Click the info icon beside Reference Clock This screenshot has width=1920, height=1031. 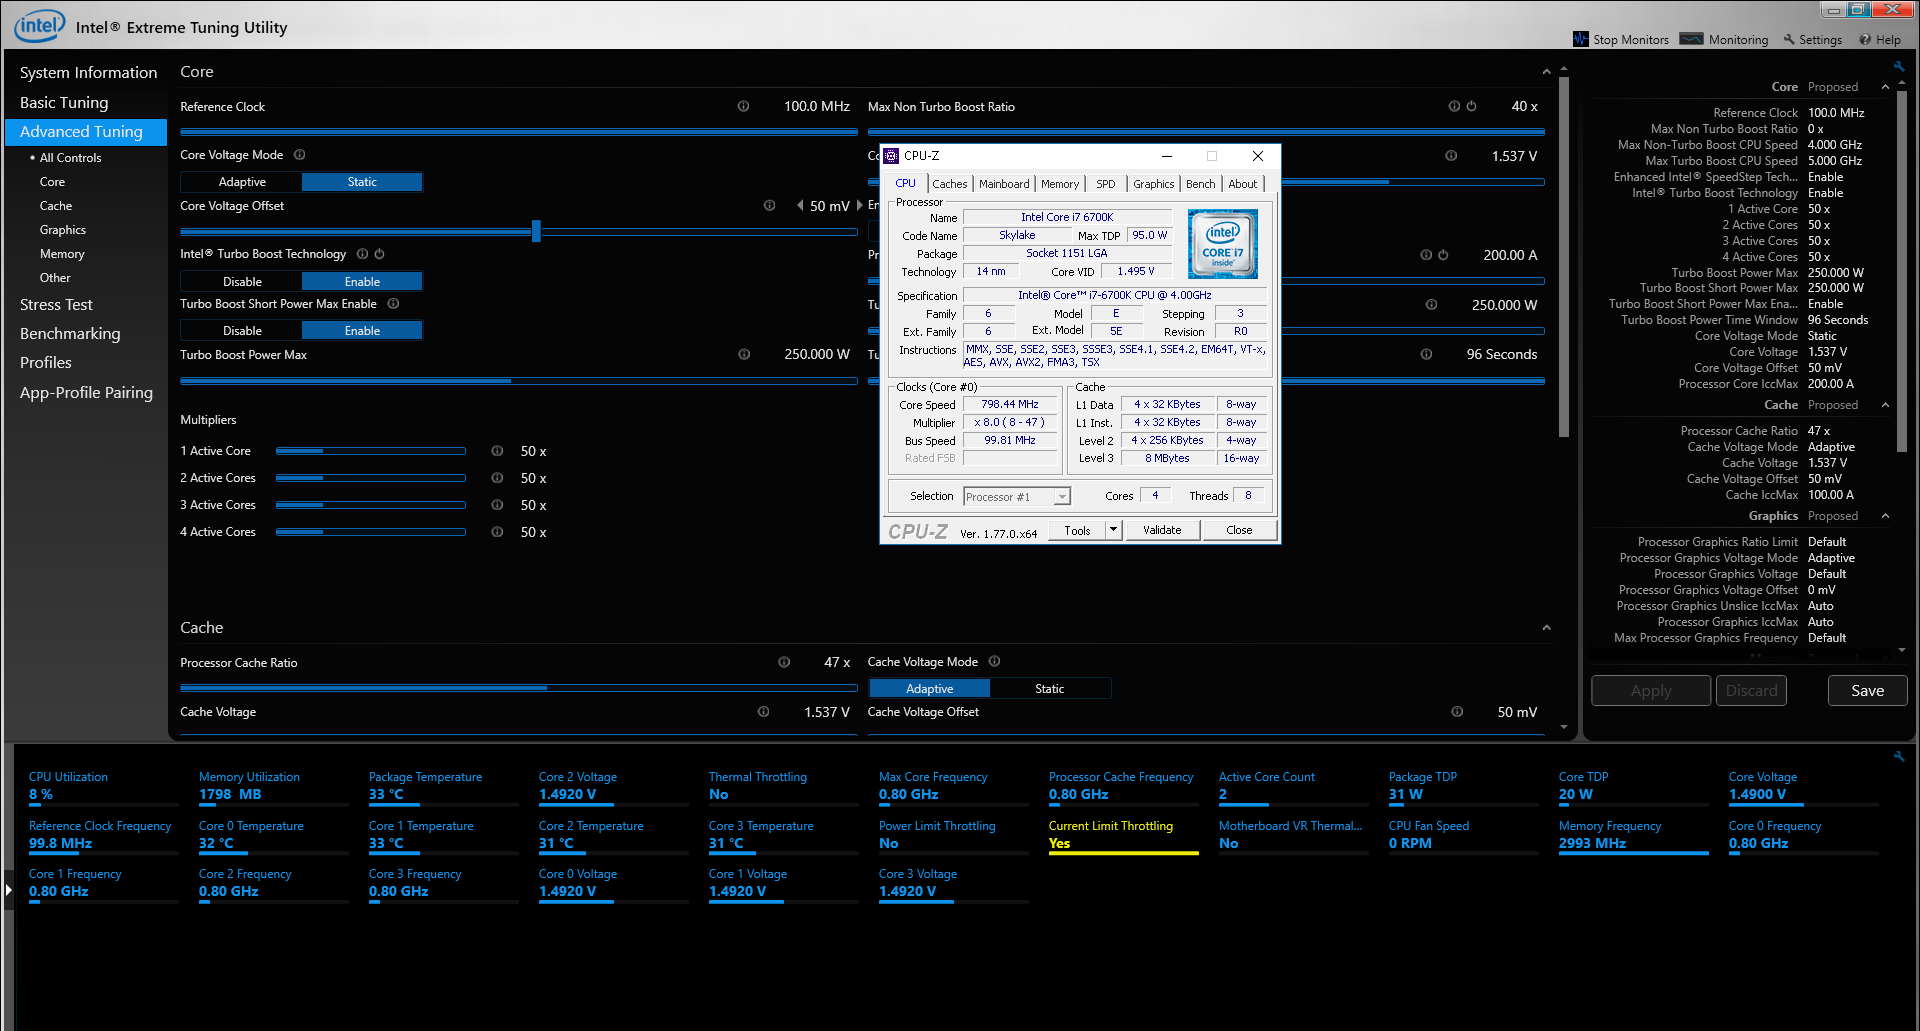point(743,106)
